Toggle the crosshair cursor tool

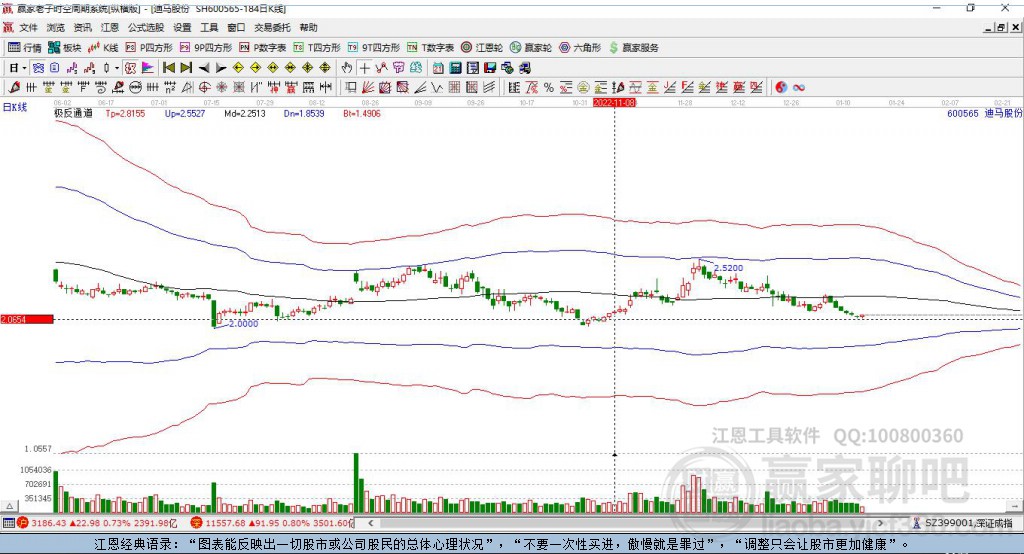[x=365, y=68]
